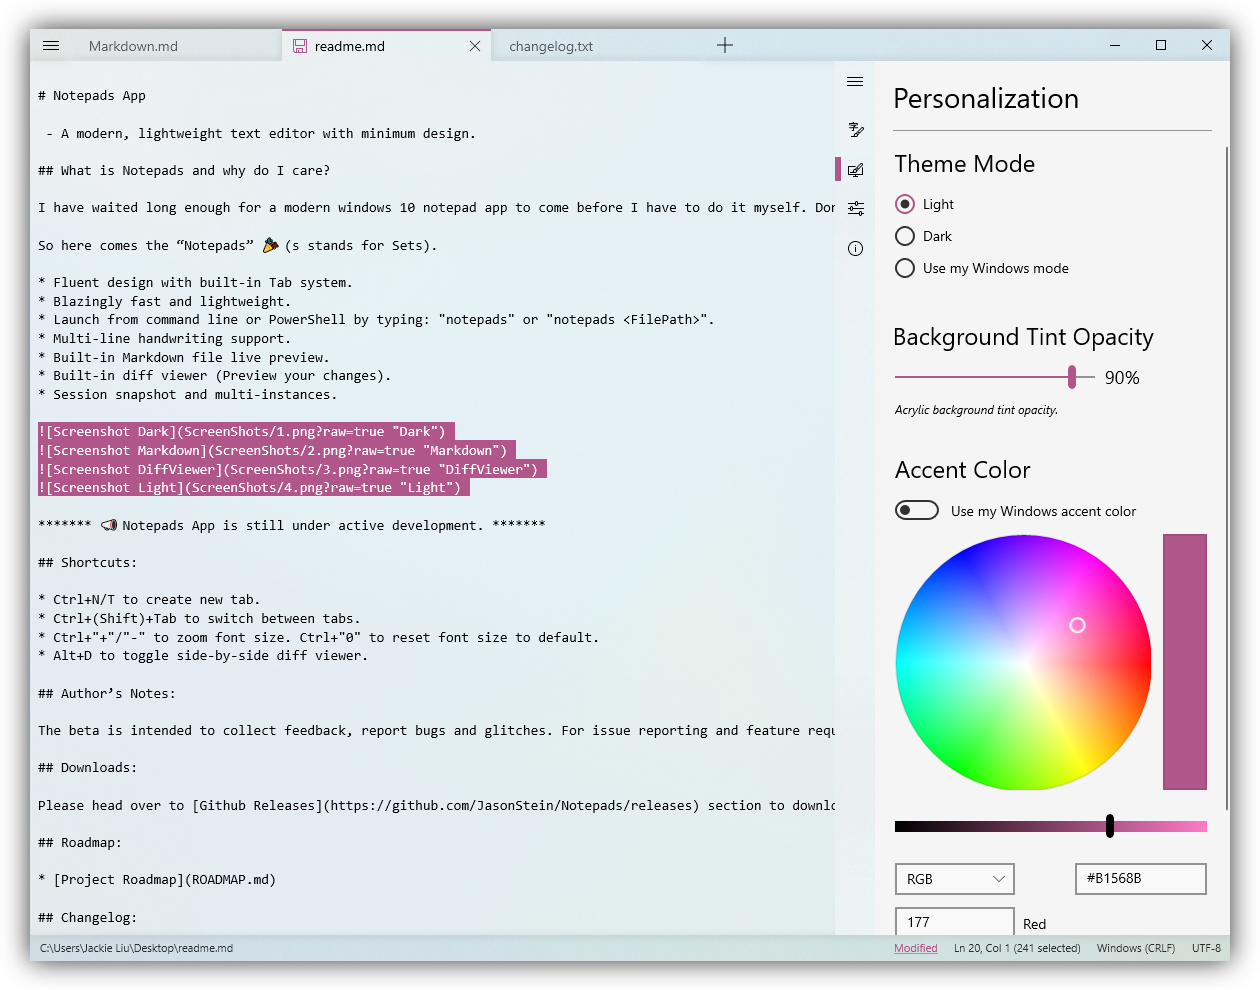This screenshot has width=1260, height=990.
Task: Click the UTF-8 encoding indicator
Action: point(1206,948)
